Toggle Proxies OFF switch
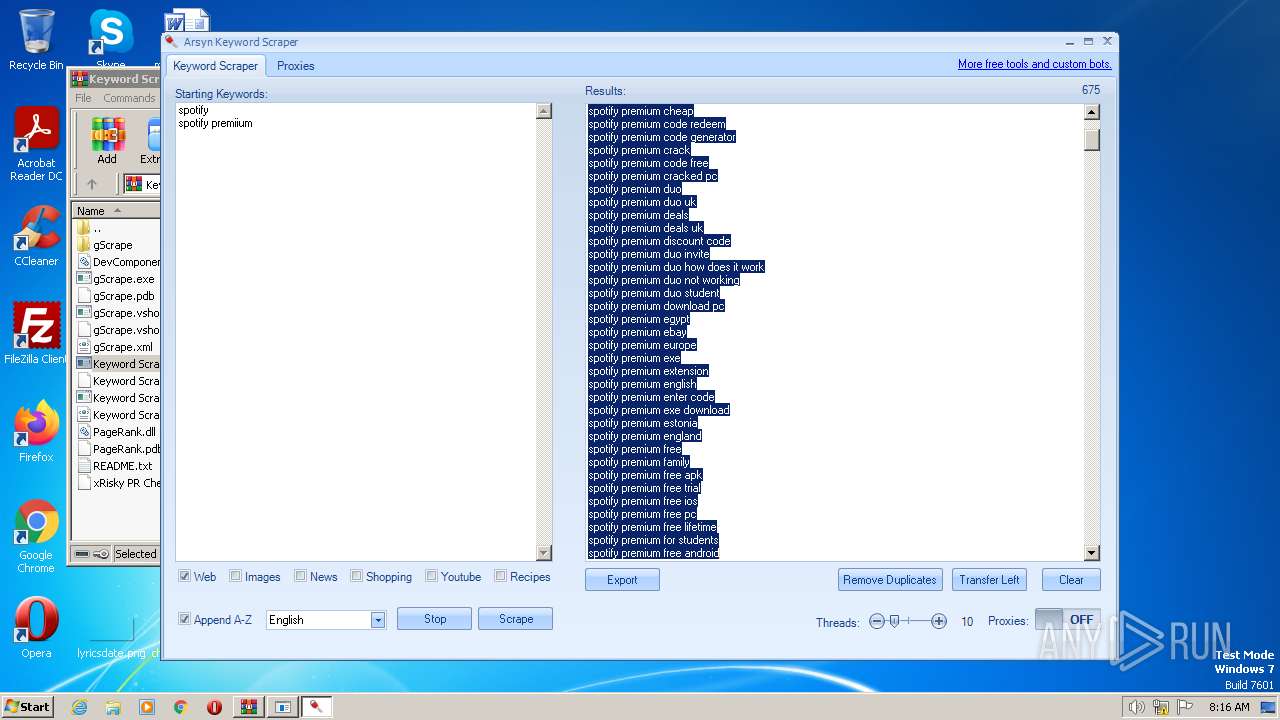 [x=1068, y=620]
